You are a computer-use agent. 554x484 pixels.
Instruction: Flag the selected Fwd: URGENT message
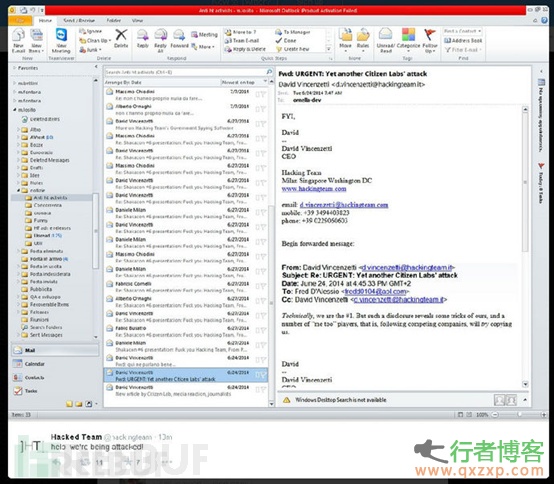263,375
